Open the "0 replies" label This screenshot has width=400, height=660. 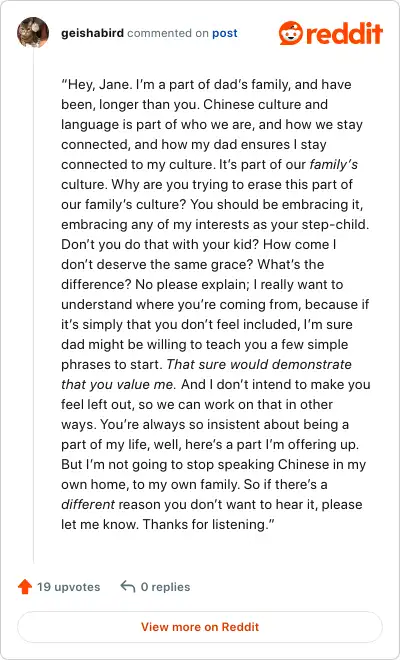click(165, 587)
